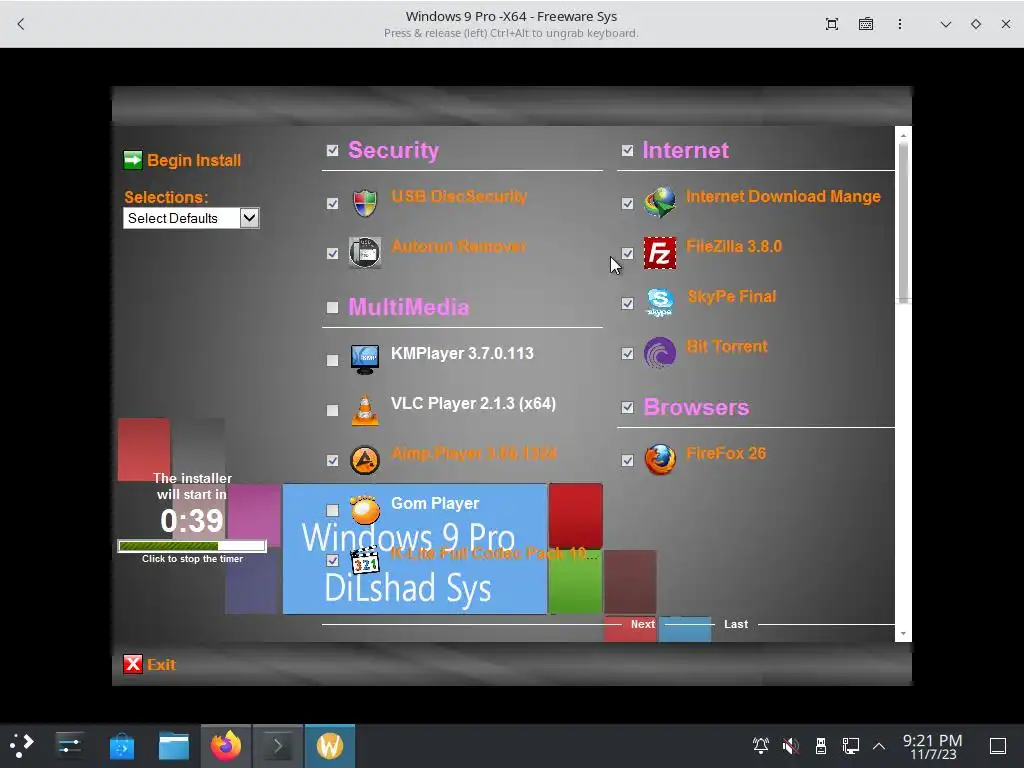
Task: Click the keyboard icon in the title bar
Action: (x=866, y=24)
